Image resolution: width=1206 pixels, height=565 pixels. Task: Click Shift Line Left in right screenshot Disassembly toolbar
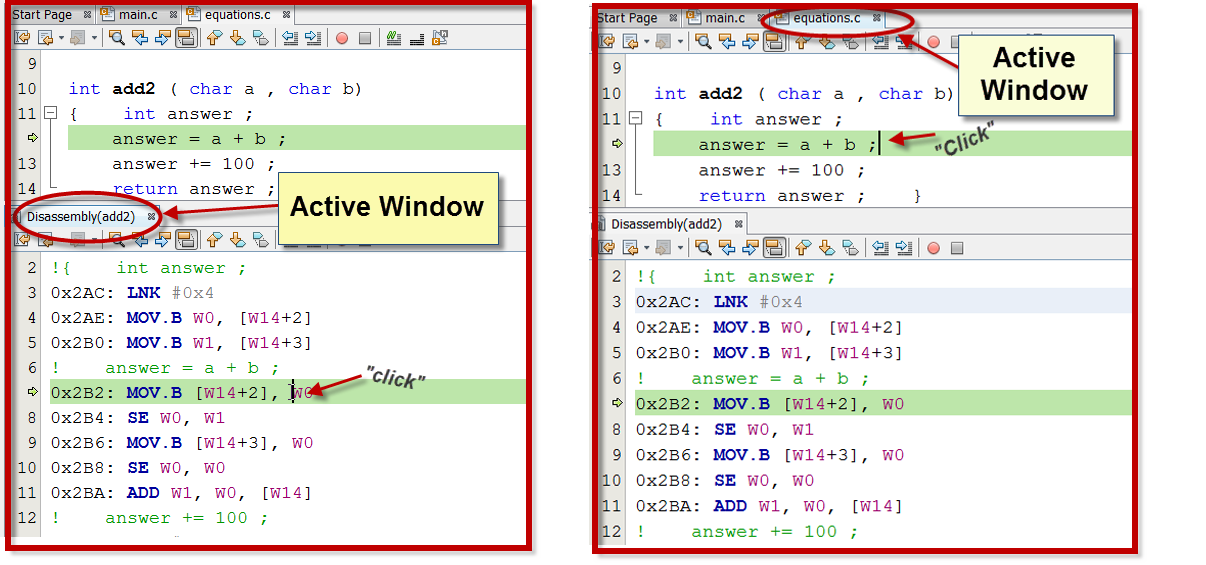tap(880, 247)
